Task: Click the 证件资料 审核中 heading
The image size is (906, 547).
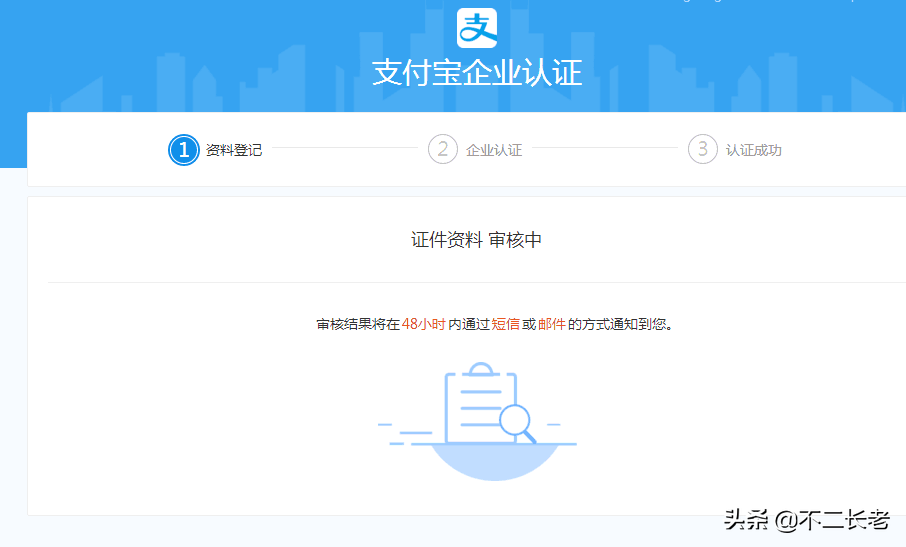Action: tap(477, 240)
